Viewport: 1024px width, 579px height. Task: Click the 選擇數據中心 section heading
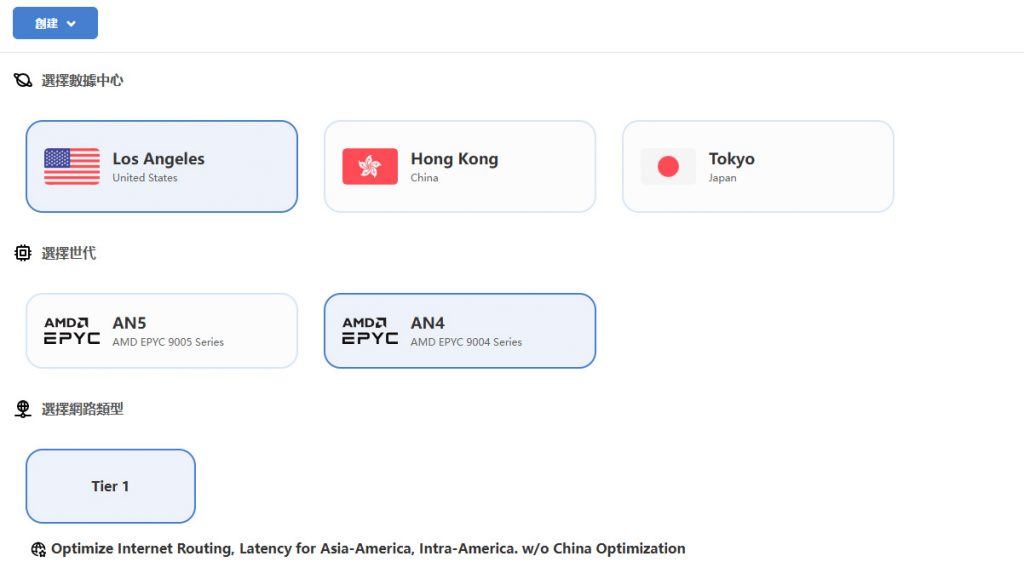tap(82, 80)
